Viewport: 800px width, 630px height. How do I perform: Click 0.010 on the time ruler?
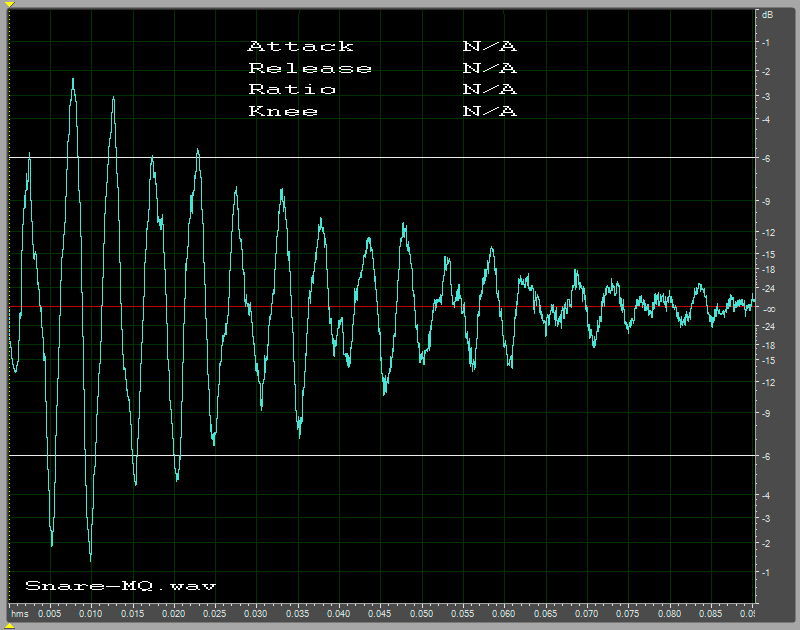(91, 612)
